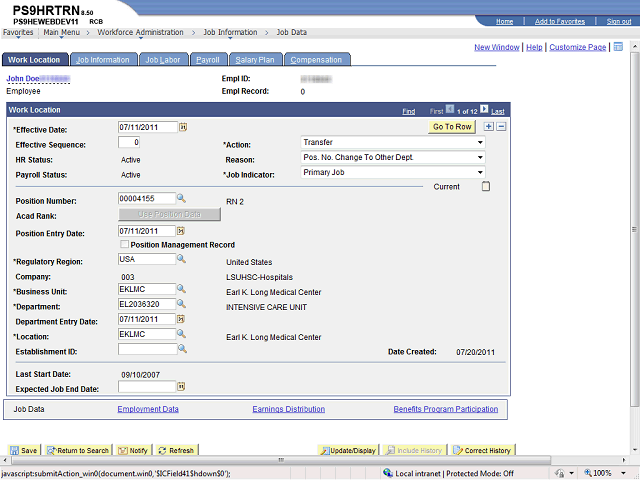640x480 pixels.
Task: Switch to the Payroll tab
Action: coord(208,60)
